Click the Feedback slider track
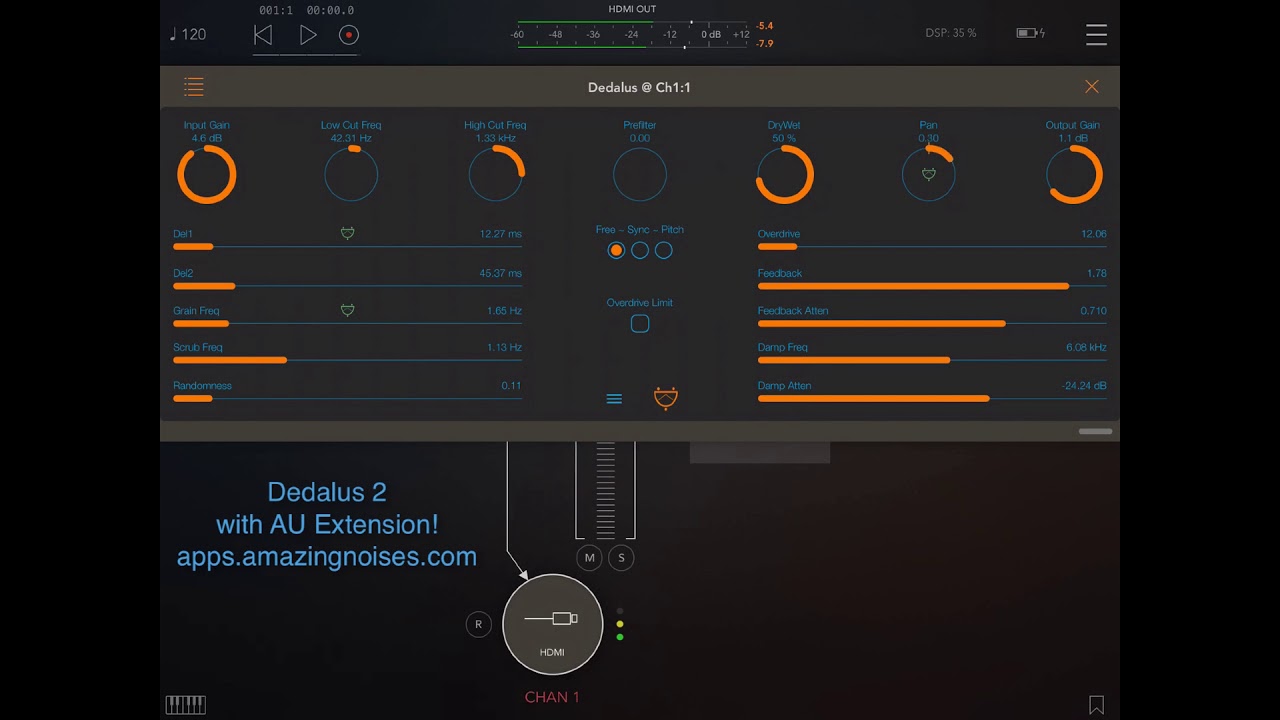The width and height of the screenshot is (1280, 720). coord(932,286)
